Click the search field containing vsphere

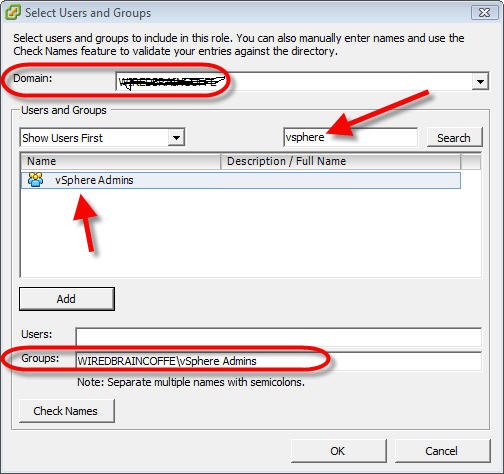350,137
